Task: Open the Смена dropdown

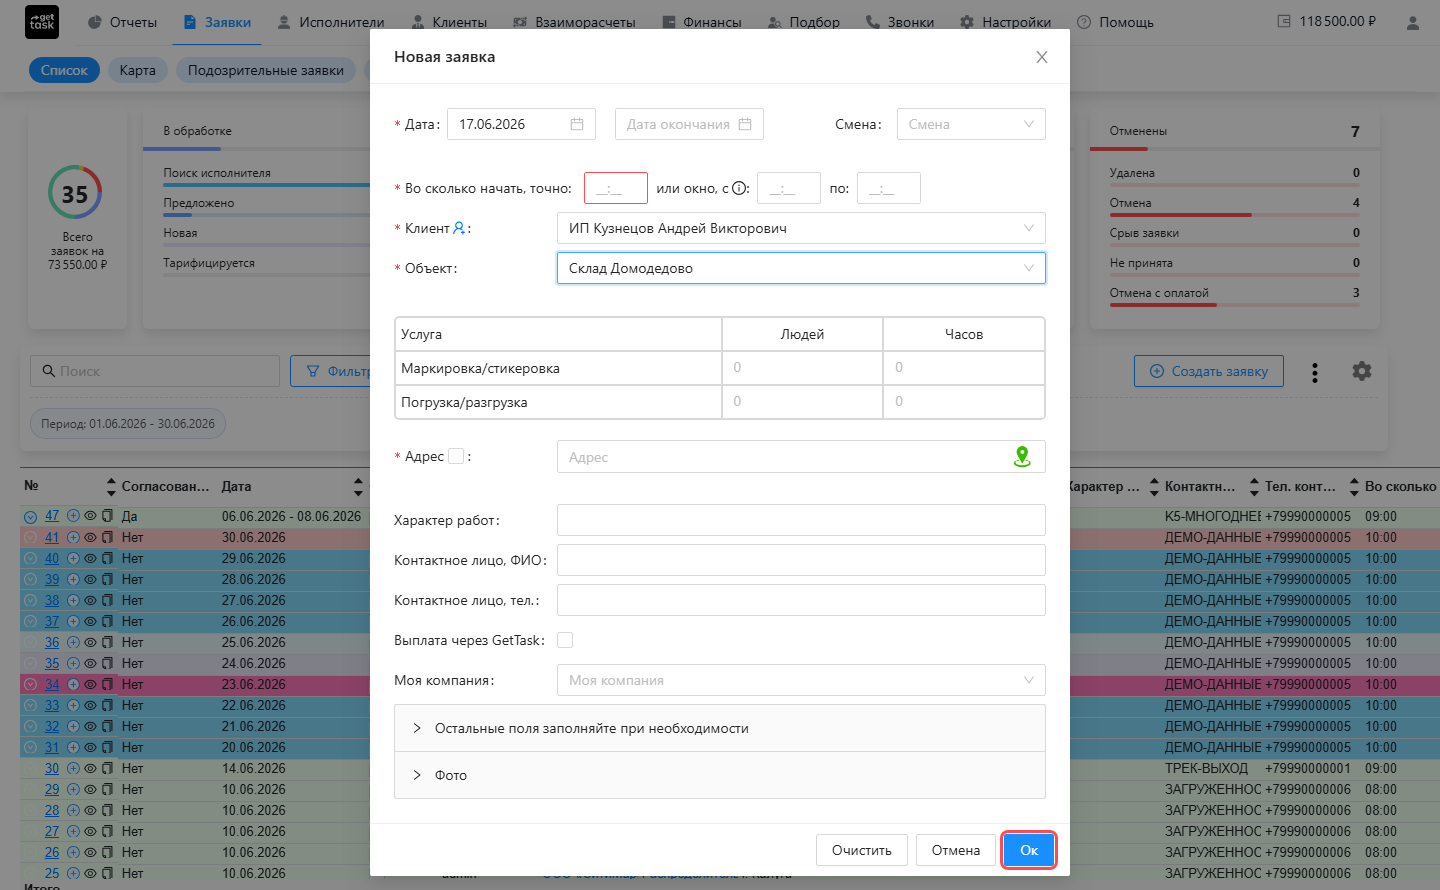Action: [971, 124]
